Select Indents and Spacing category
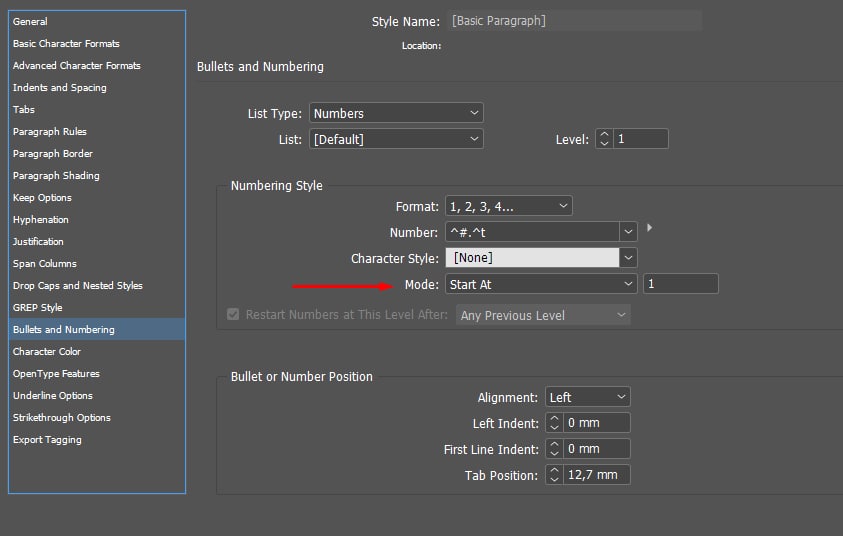 (60, 88)
